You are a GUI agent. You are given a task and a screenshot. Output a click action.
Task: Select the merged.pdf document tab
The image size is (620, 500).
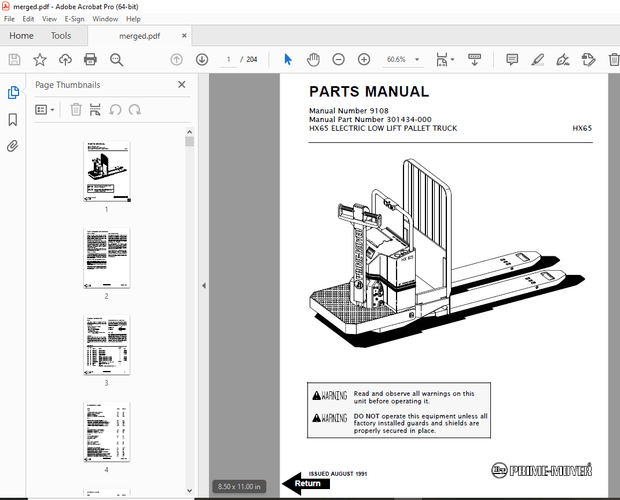click(140, 36)
